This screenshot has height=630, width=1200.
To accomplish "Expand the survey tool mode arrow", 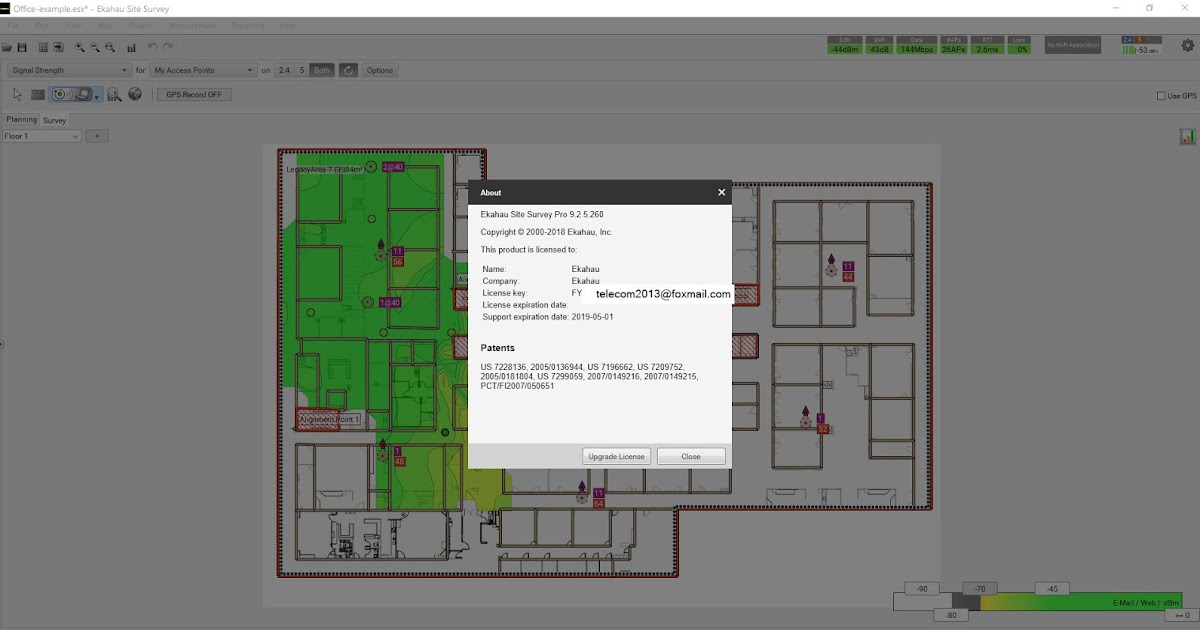I will click(97, 96).
